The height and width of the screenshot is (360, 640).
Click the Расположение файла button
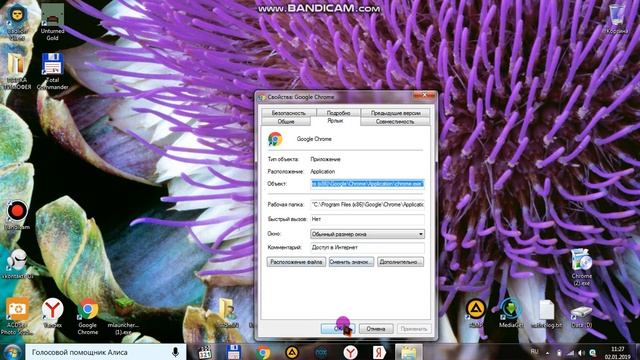296,262
